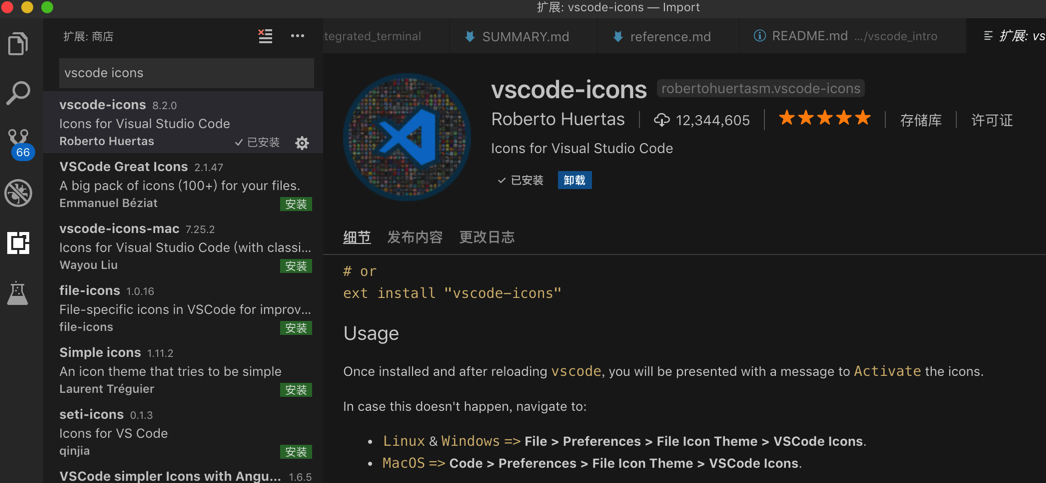Click the download count cloud icon
1046x483 pixels.
click(x=661, y=120)
